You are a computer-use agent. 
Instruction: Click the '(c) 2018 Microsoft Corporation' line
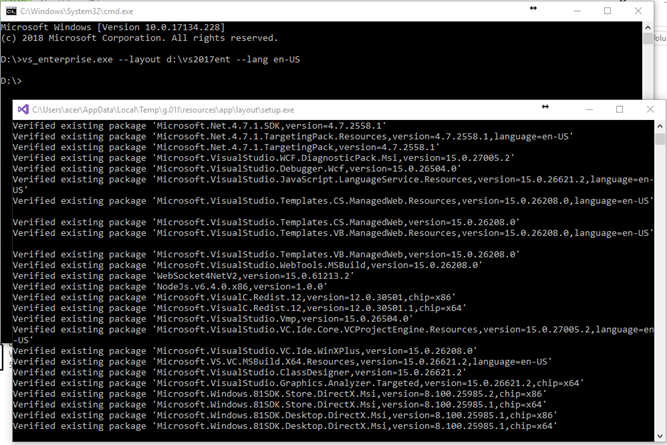139,38
